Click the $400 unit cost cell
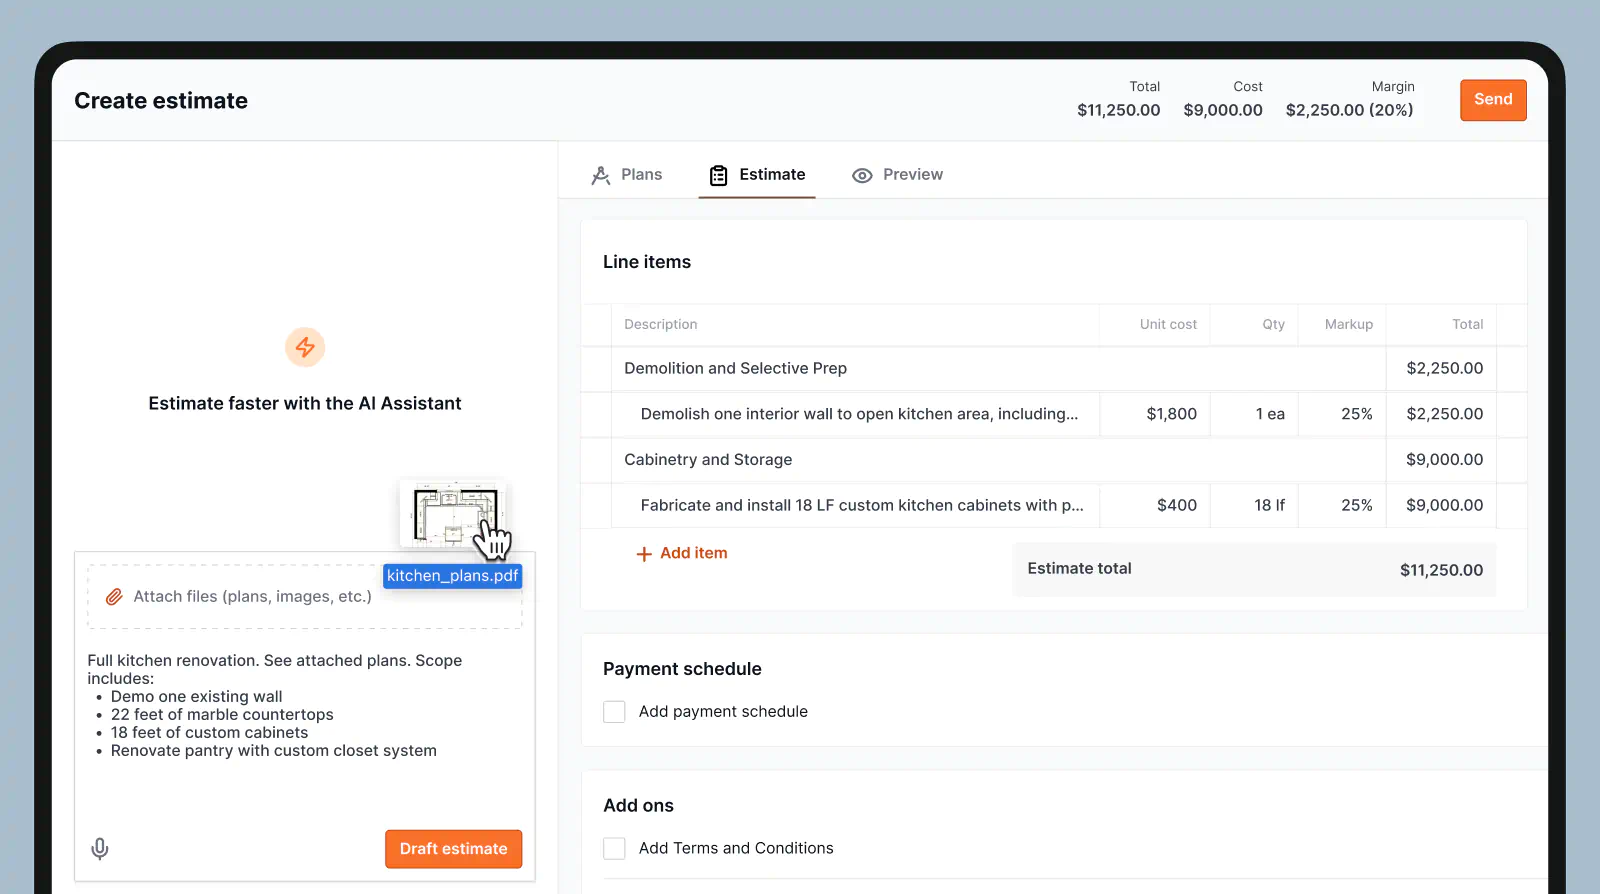 point(1155,506)
